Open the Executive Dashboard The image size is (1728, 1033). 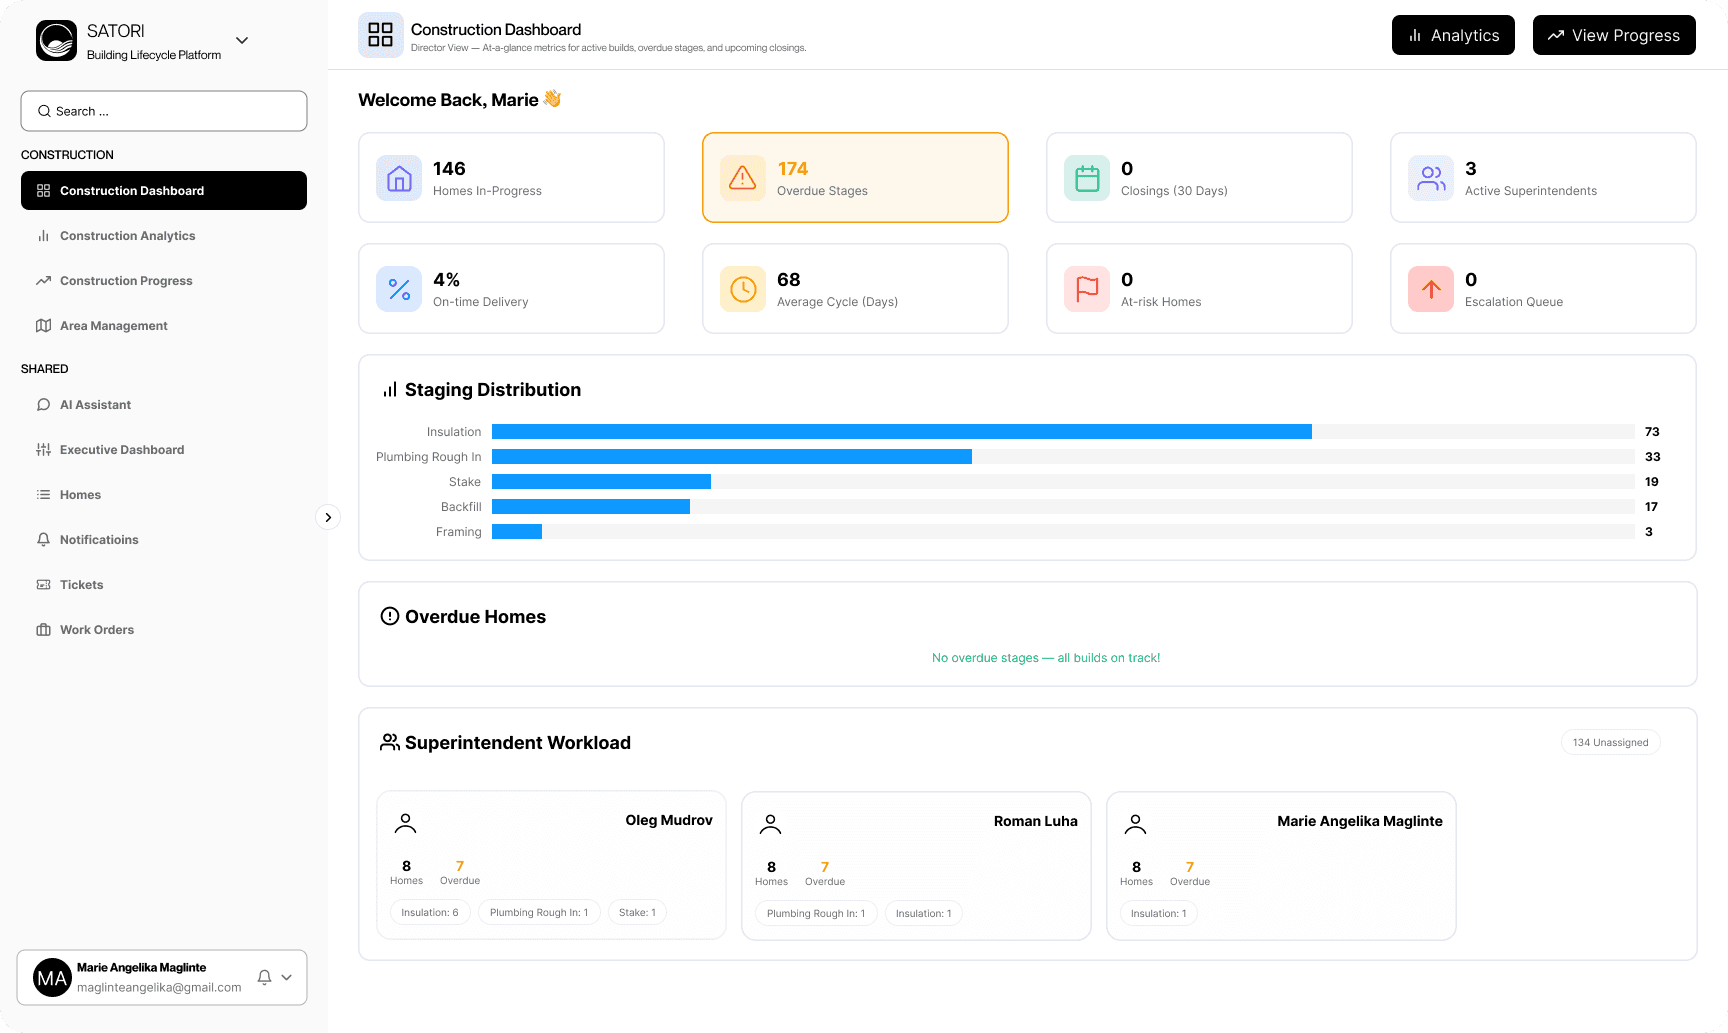coord(164,450)
